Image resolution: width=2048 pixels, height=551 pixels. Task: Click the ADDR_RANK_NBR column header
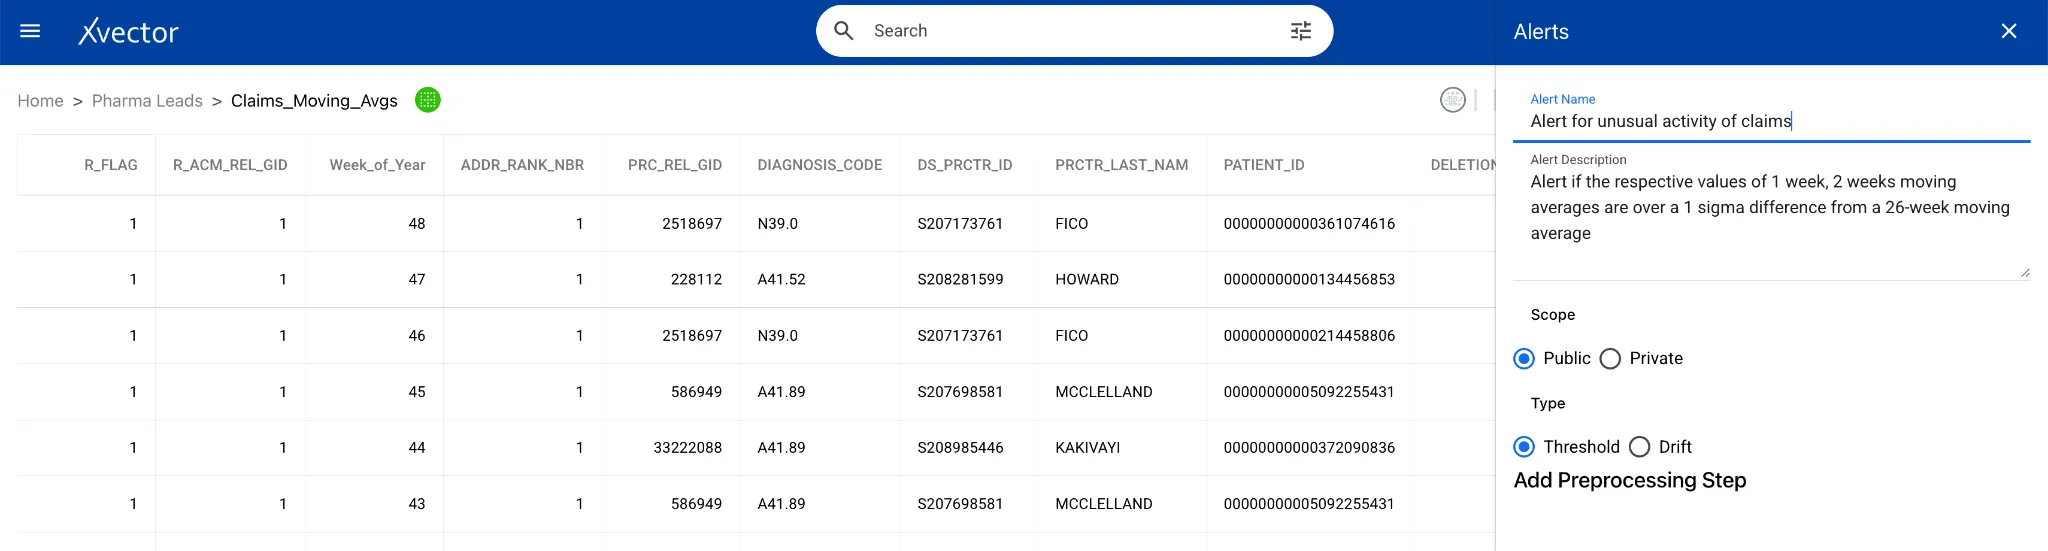[522, 165]
